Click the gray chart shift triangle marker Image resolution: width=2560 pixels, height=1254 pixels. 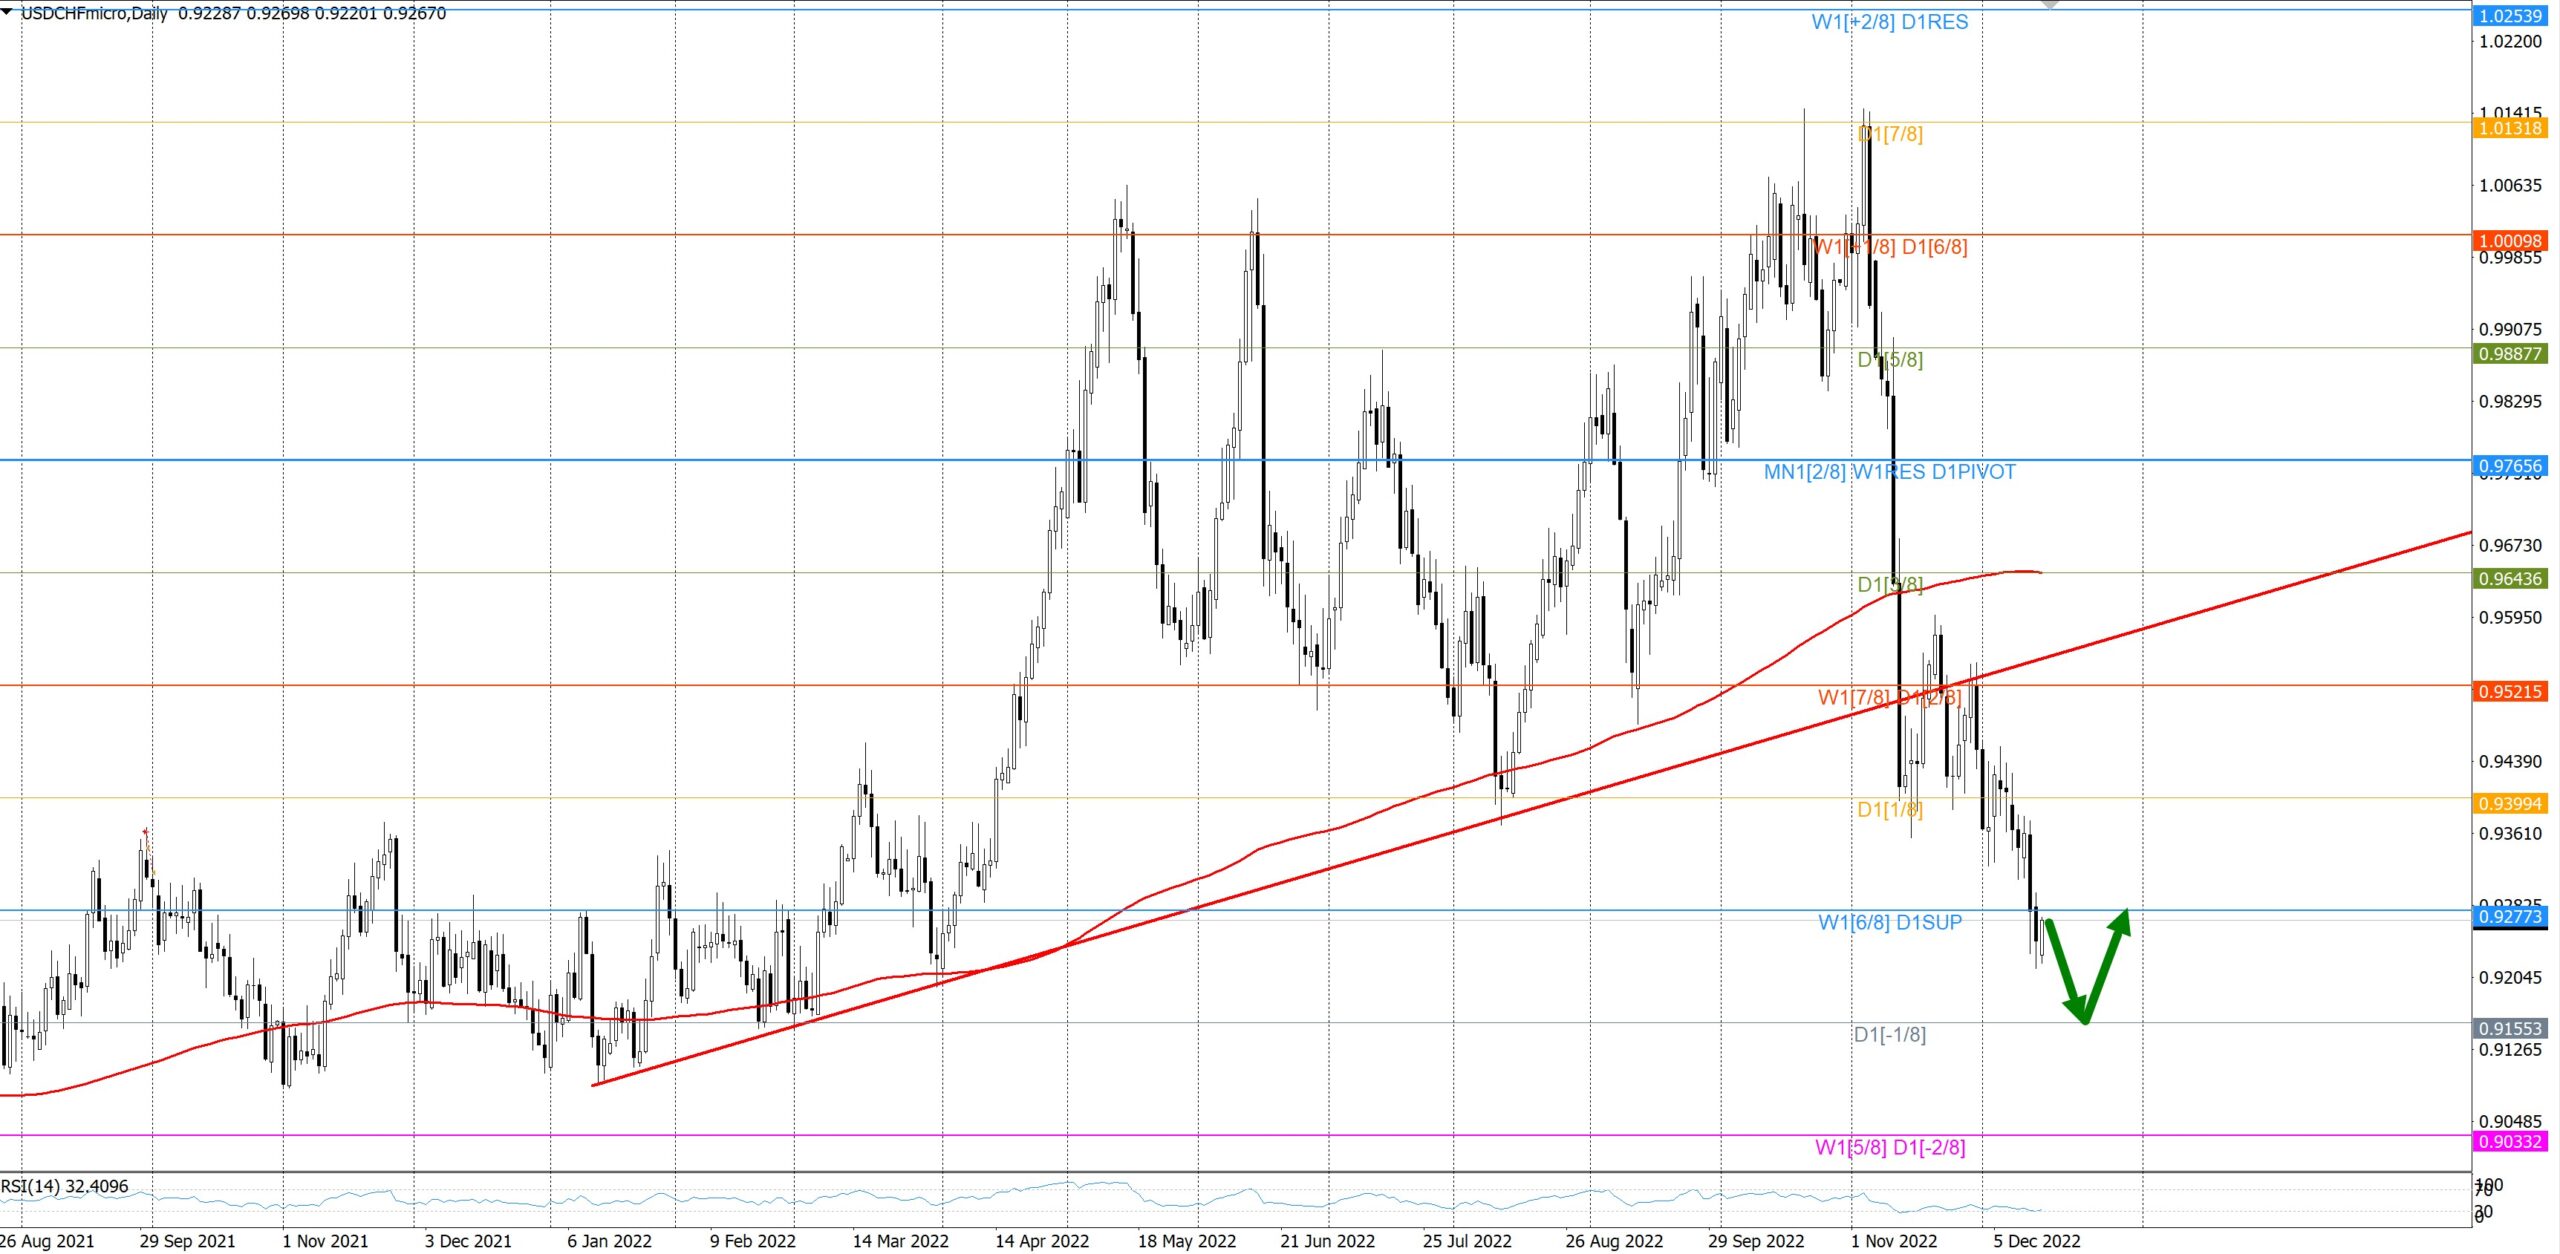[2050, 5]
